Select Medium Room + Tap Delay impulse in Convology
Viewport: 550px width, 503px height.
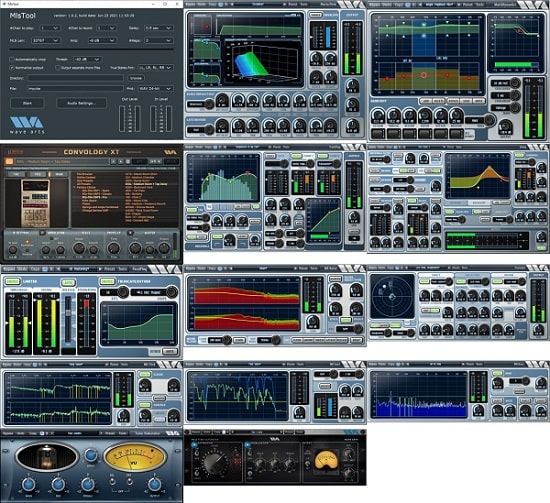tap(146, 184)
